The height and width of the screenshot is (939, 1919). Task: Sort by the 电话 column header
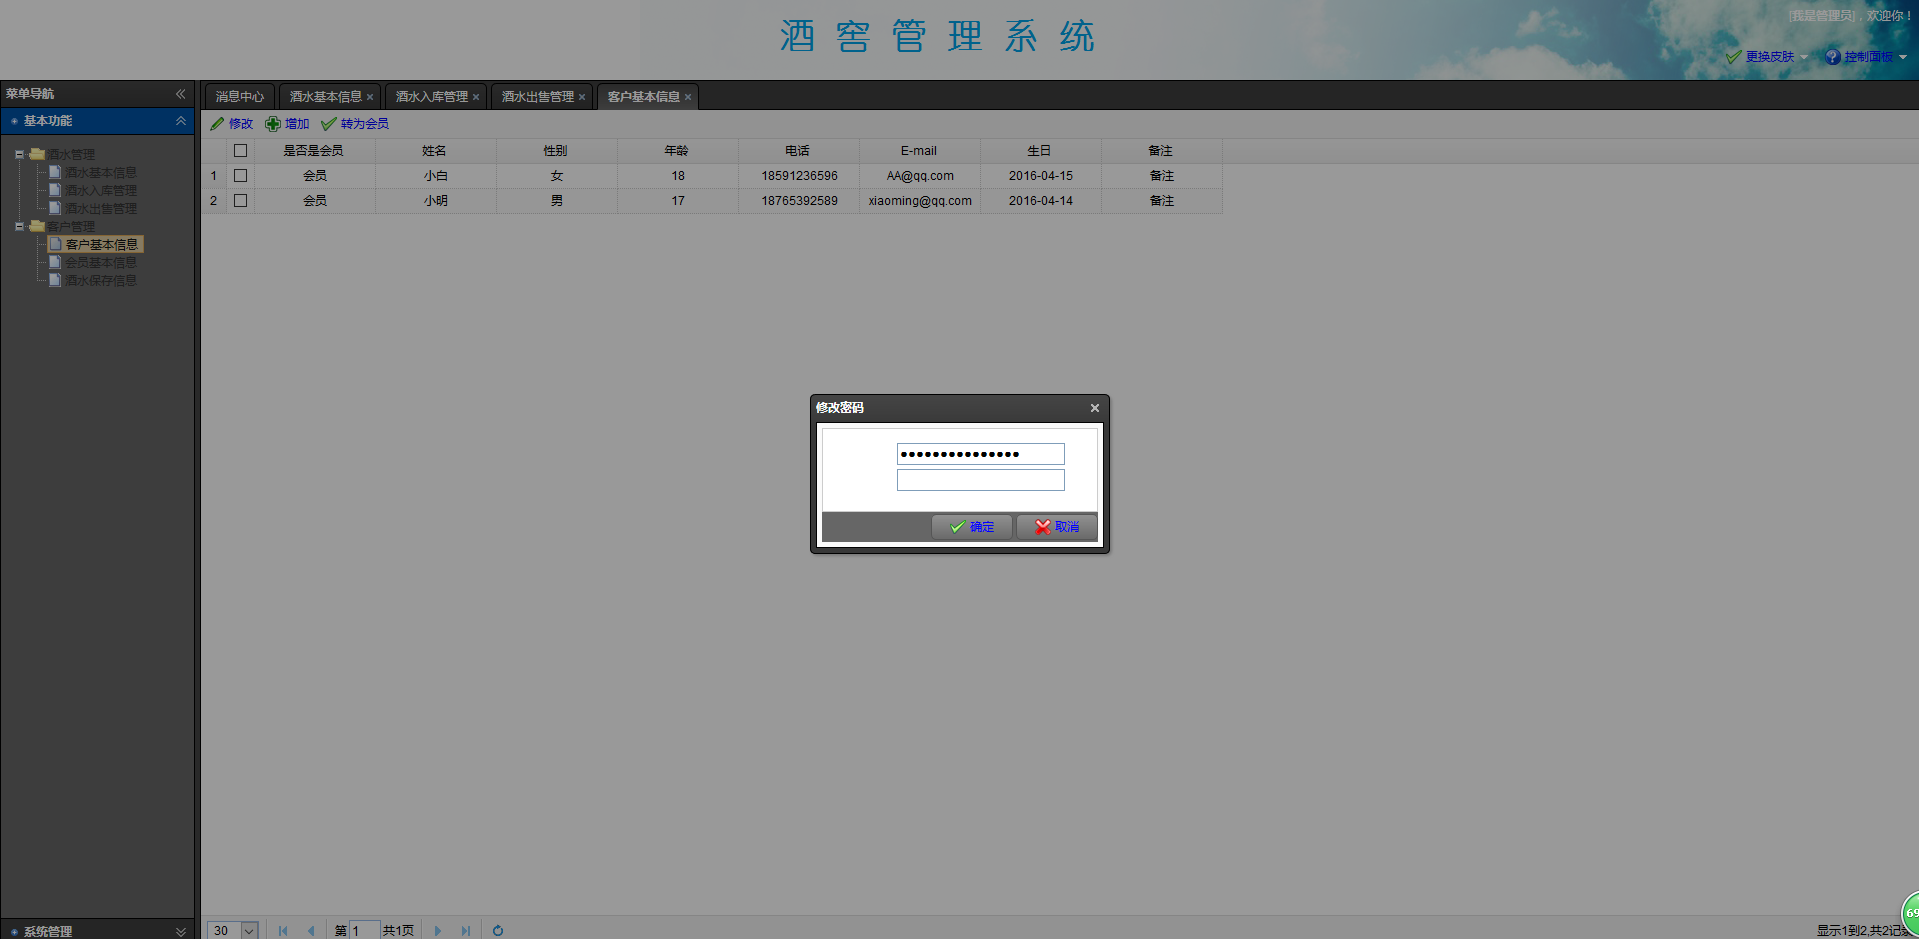point(798,151)
